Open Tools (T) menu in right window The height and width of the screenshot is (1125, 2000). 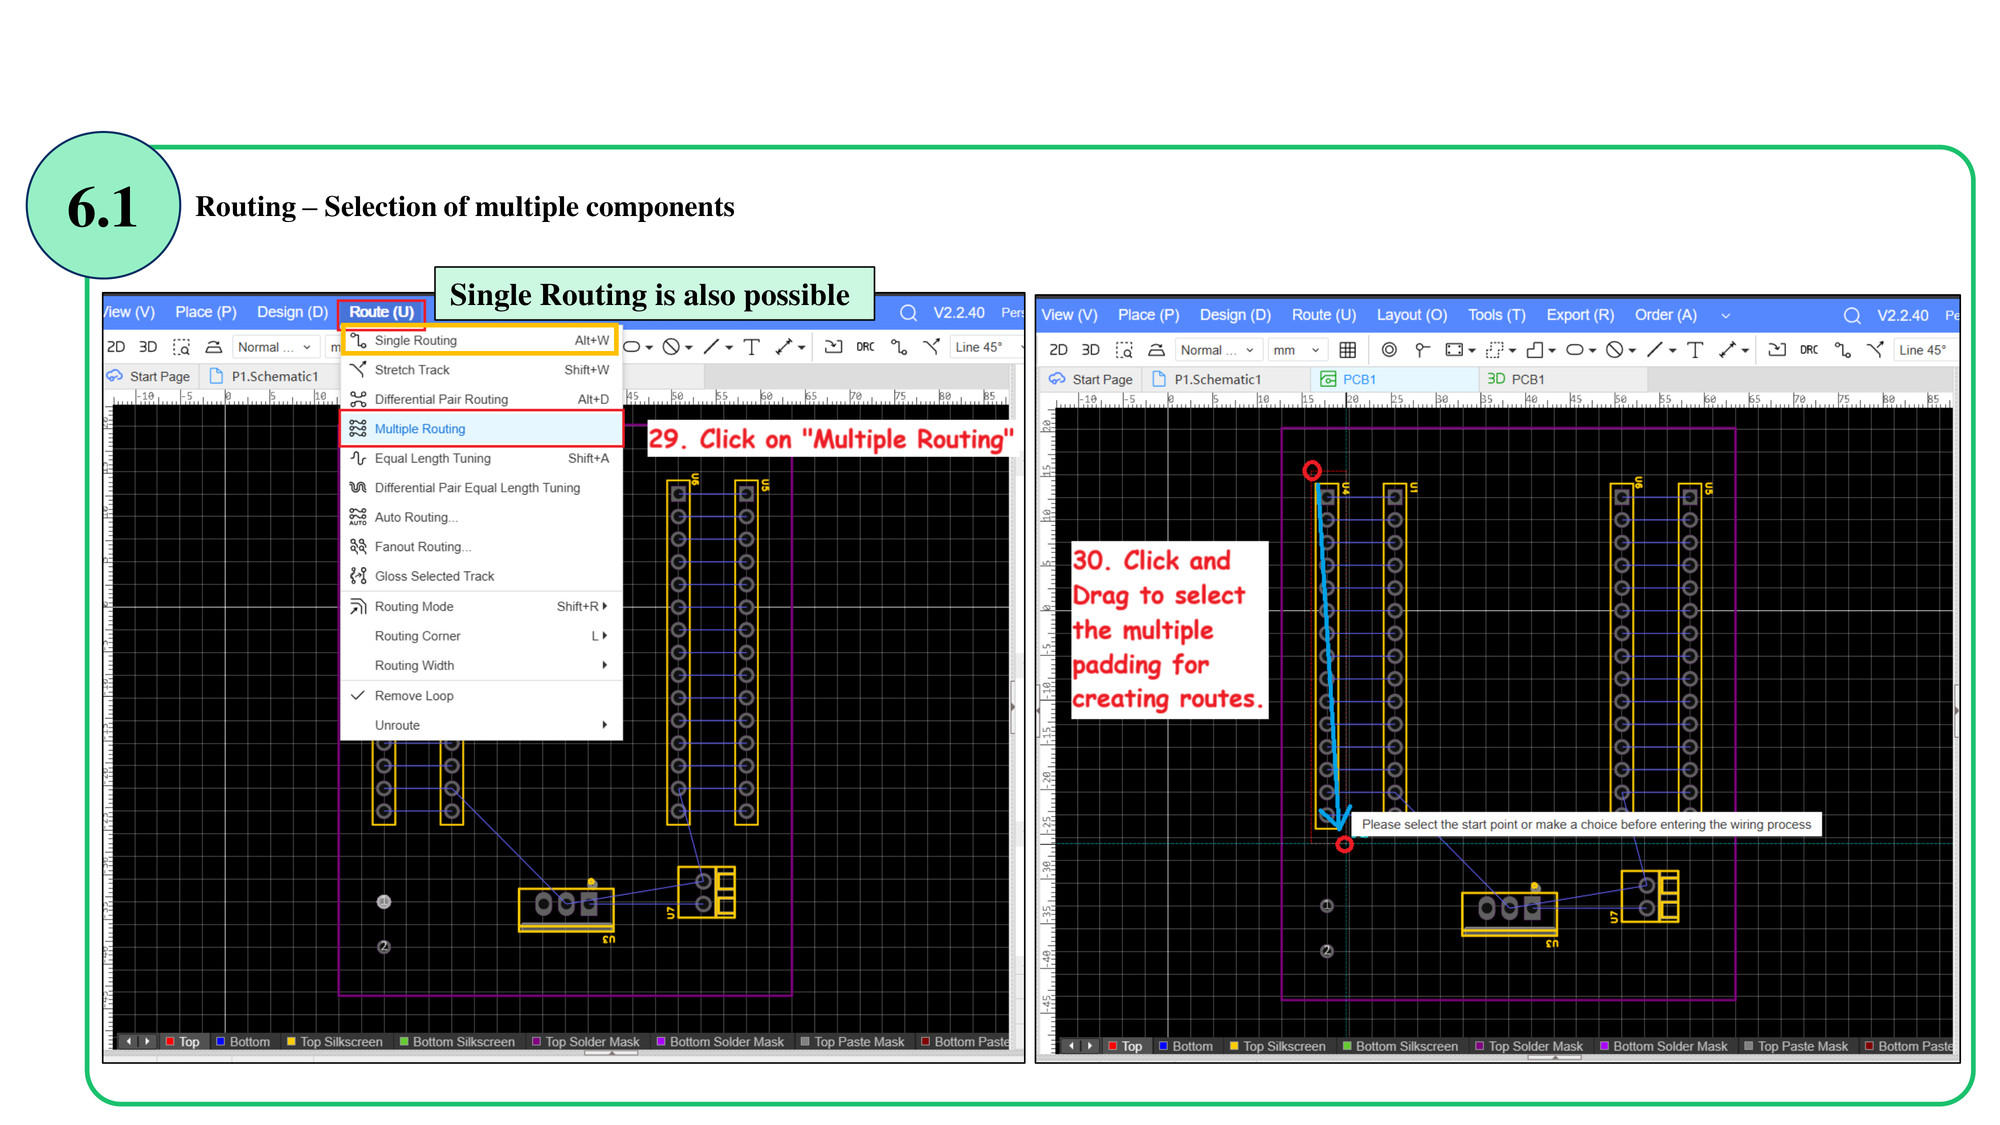point(1496,315)
